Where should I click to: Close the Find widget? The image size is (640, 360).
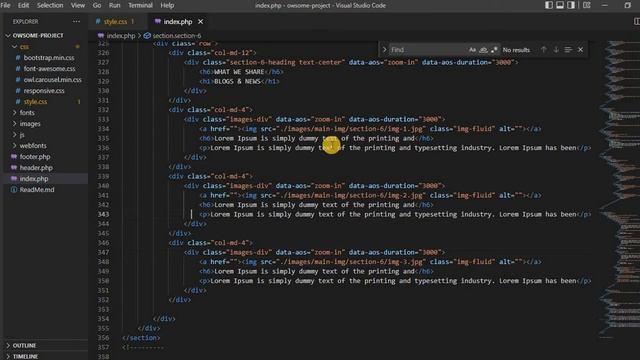click(580, 50)
